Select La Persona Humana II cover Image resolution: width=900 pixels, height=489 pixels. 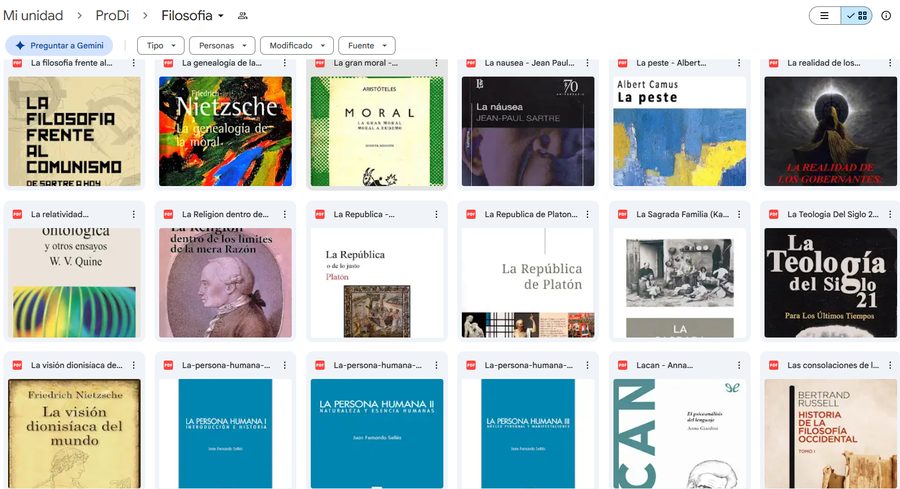point(377,433)
